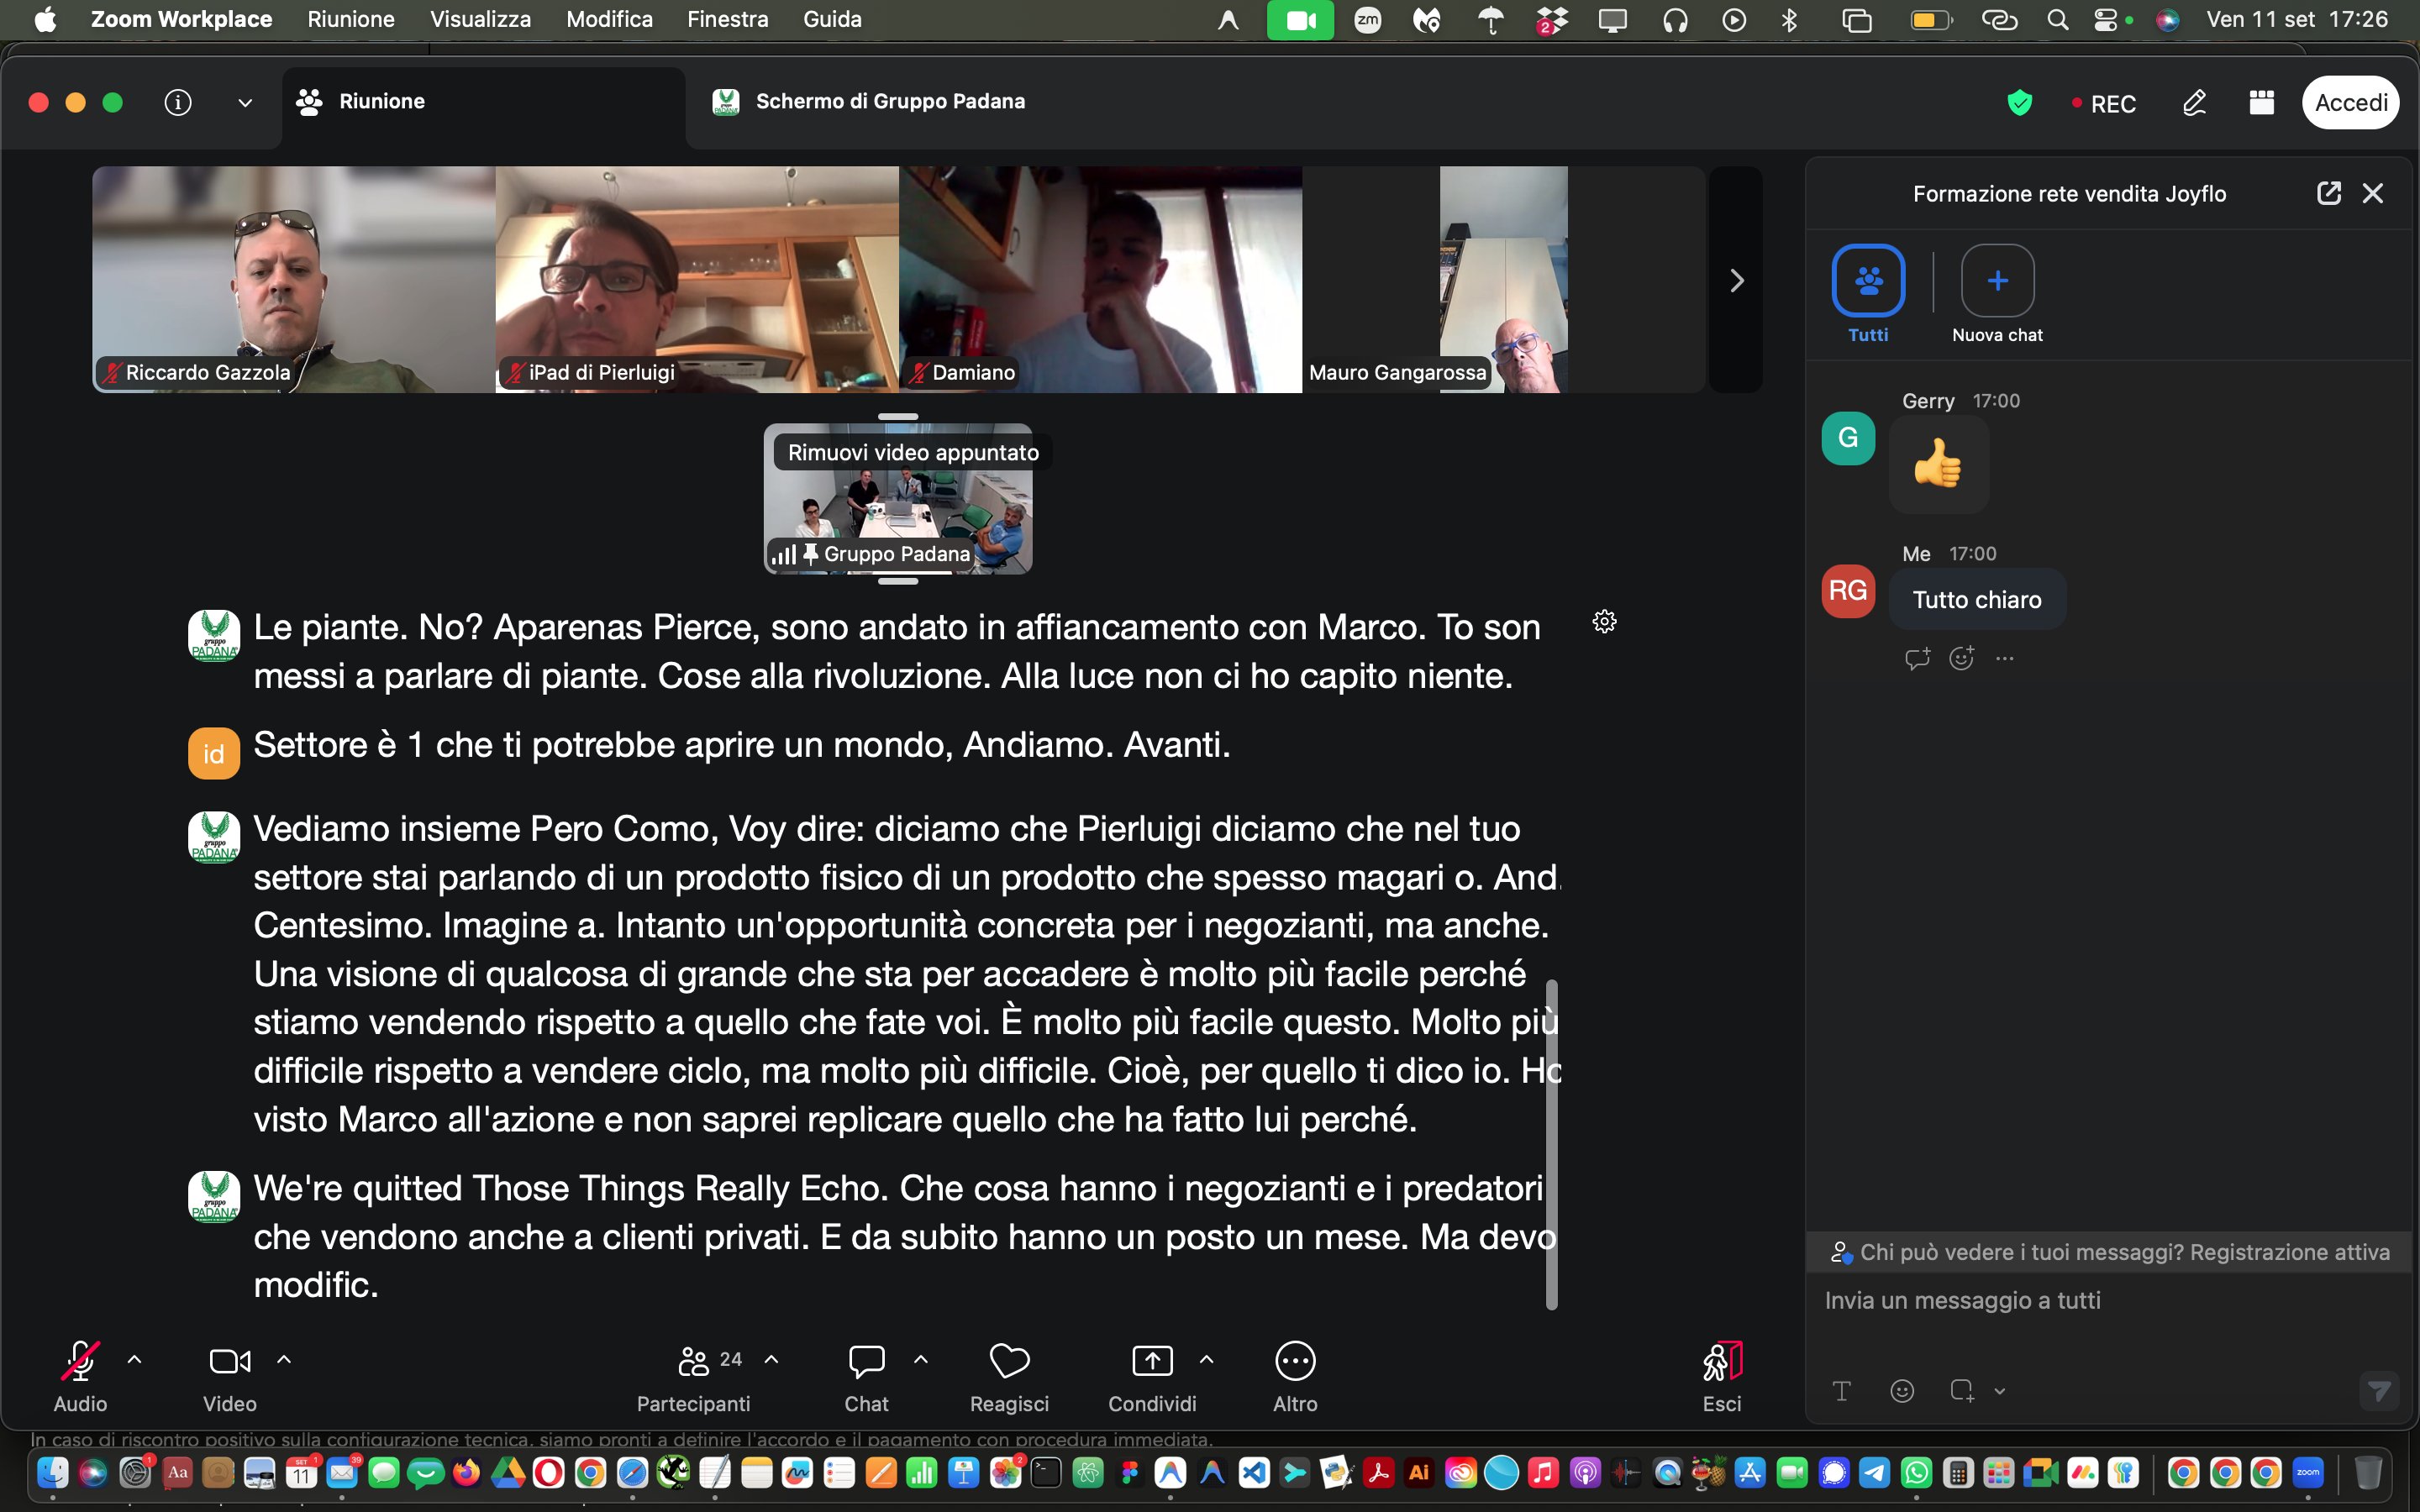
Task: Click the Condividi share screen icon
Action: click(1152, 1361)
